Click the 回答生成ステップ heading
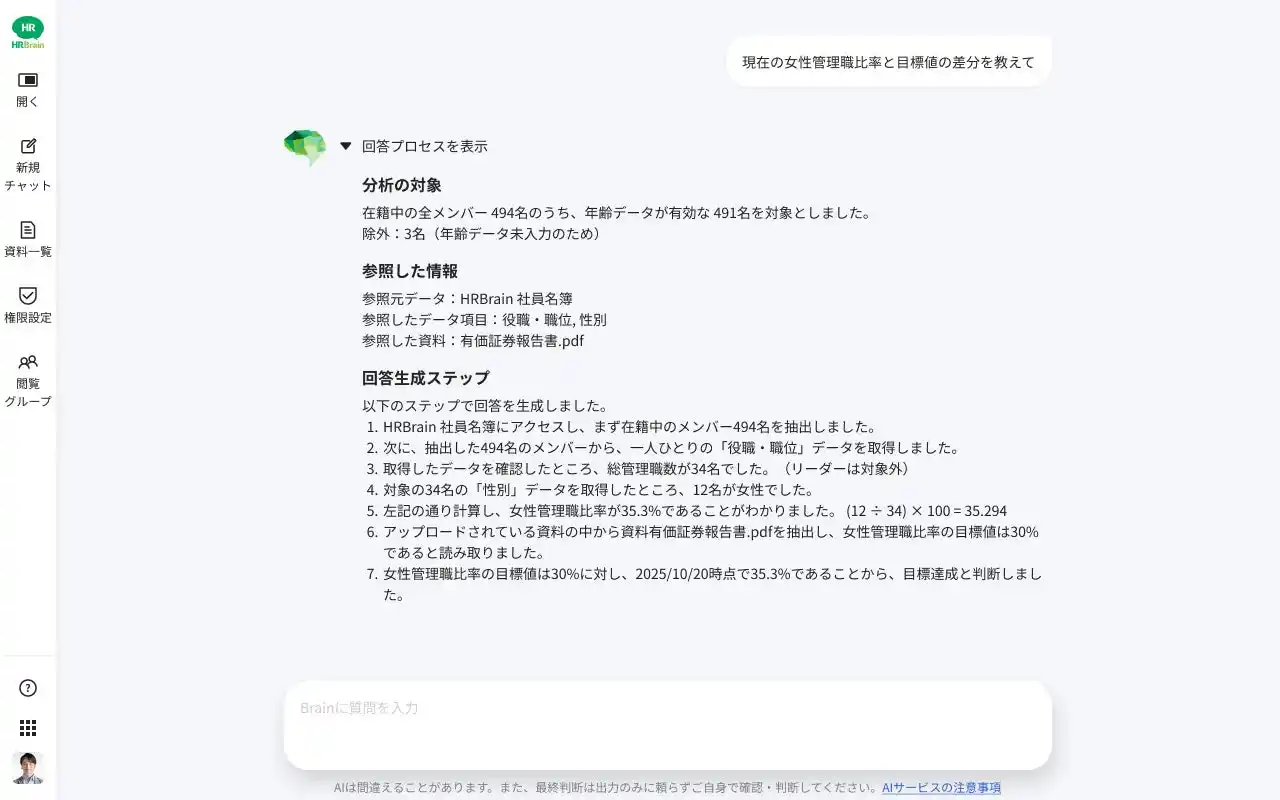Image resolution: width=1280 pixels, height=800 pixels. [x=426, y=378]
